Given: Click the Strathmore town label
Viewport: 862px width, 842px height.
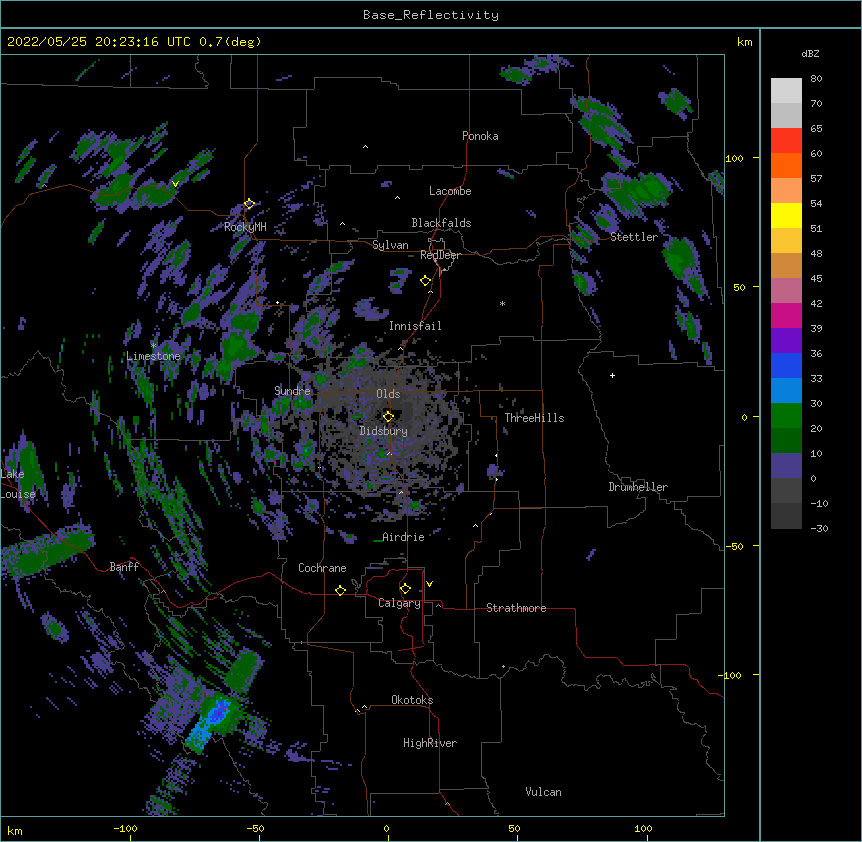Looking at the screenshot, I should point(516,608).
